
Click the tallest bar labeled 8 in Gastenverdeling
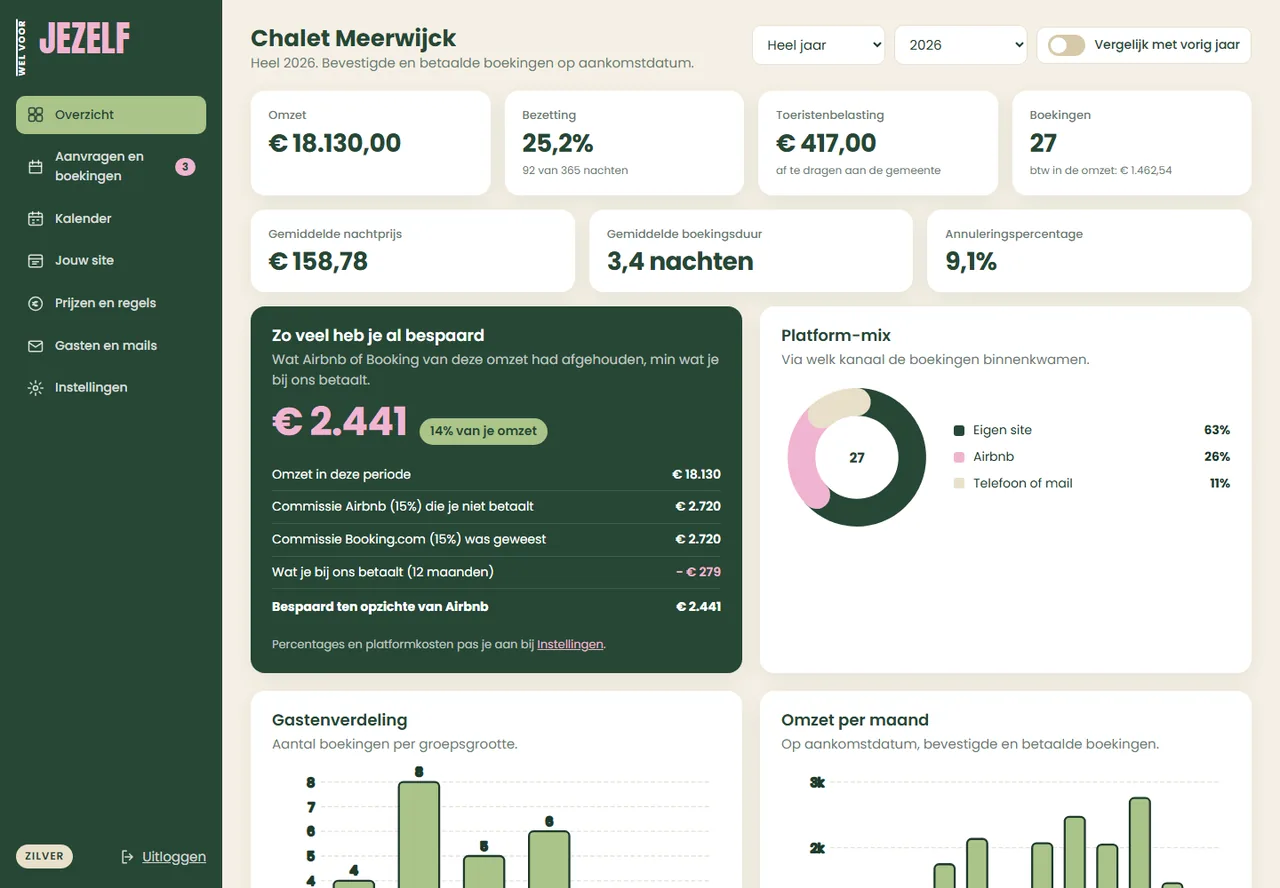(x=419, y=835)
